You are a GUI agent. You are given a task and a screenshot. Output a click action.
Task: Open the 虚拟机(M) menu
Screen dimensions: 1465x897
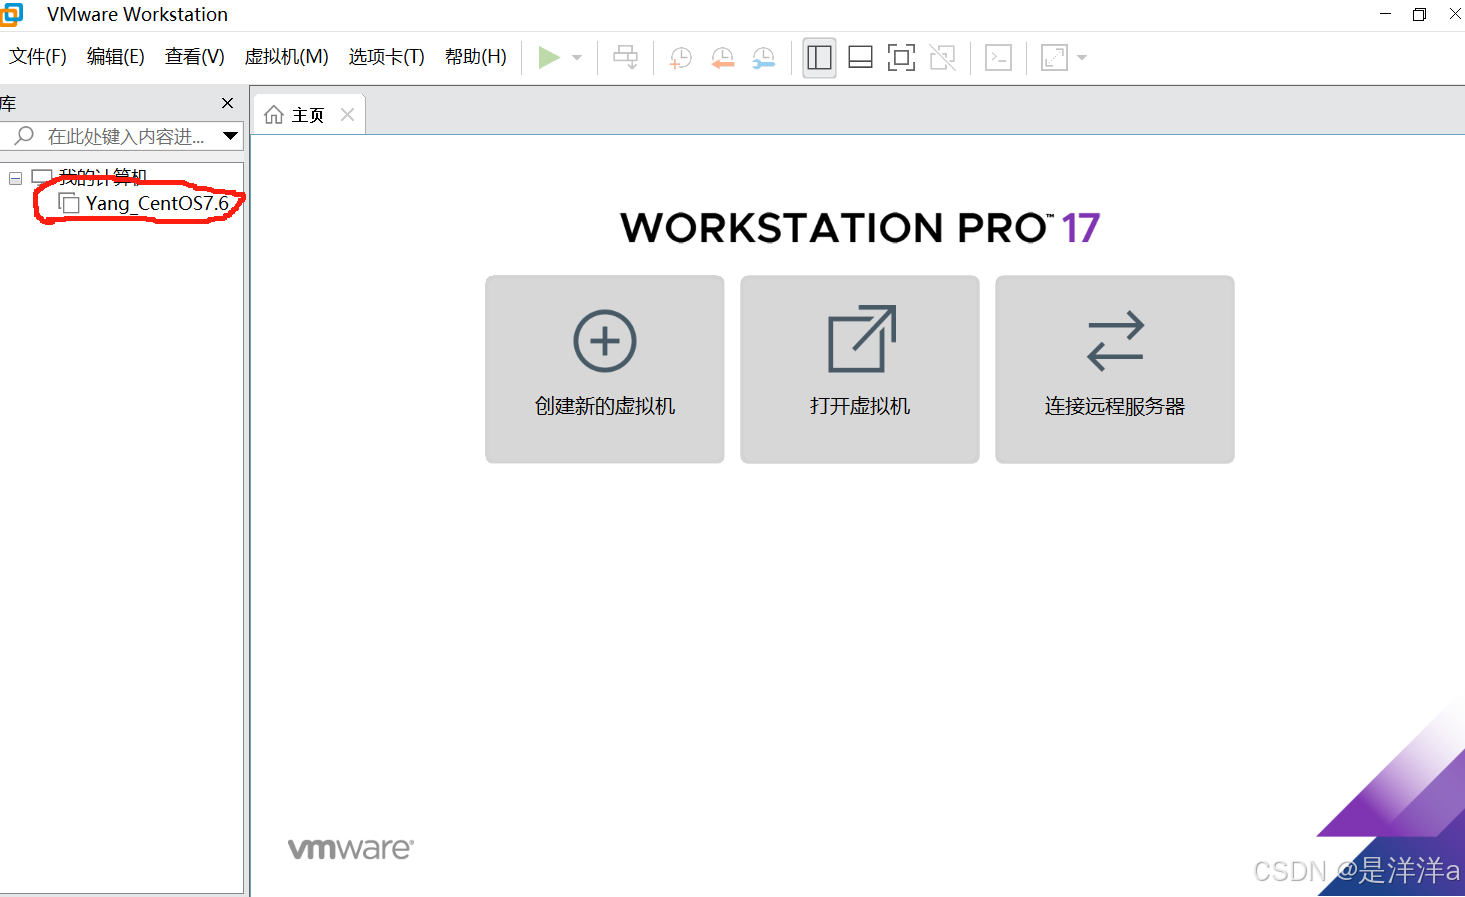[x=287, y=57]
